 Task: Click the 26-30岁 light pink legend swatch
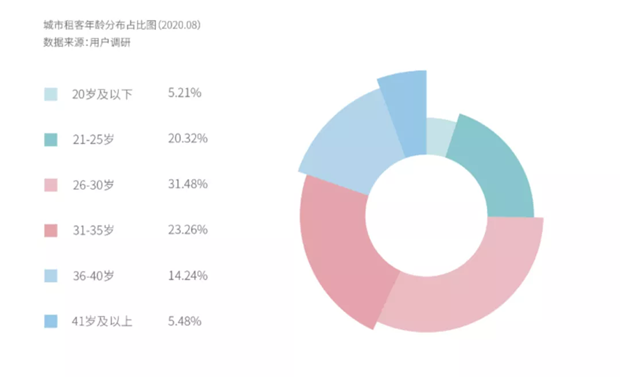[51, 185]
